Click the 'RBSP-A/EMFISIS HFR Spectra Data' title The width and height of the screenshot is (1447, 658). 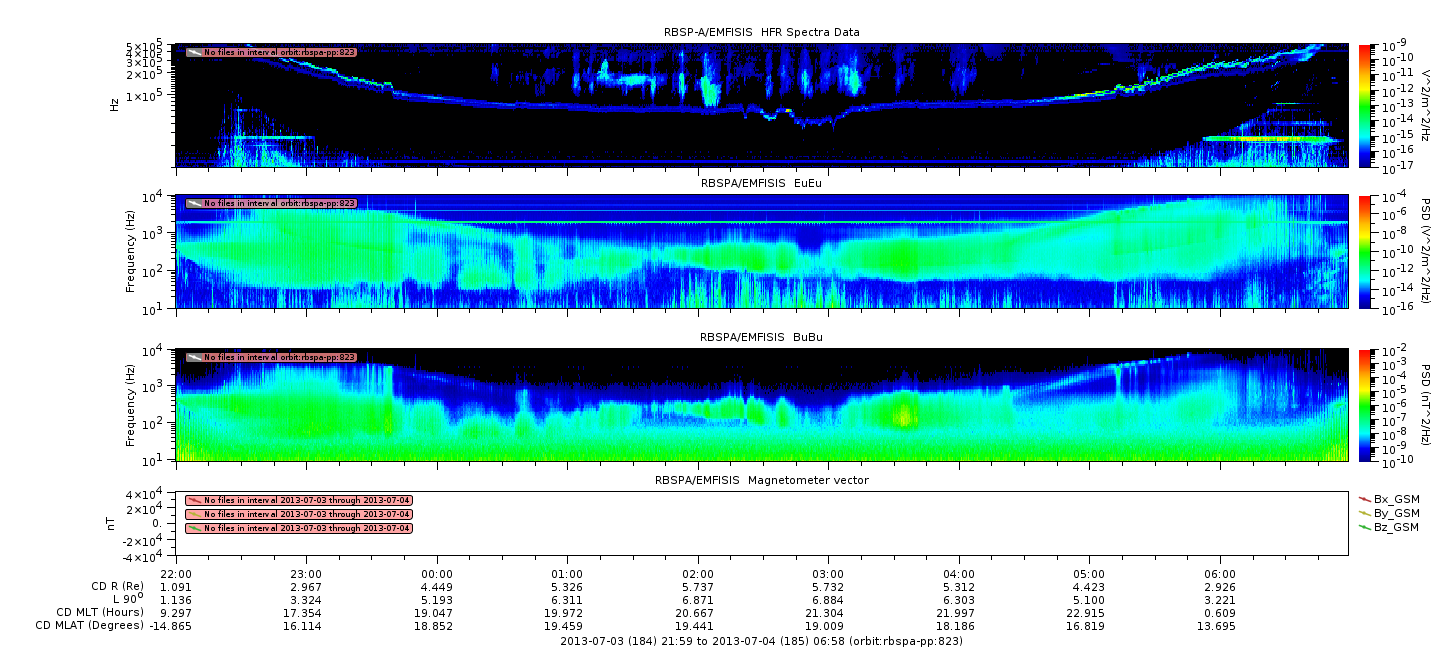(761, 32)
